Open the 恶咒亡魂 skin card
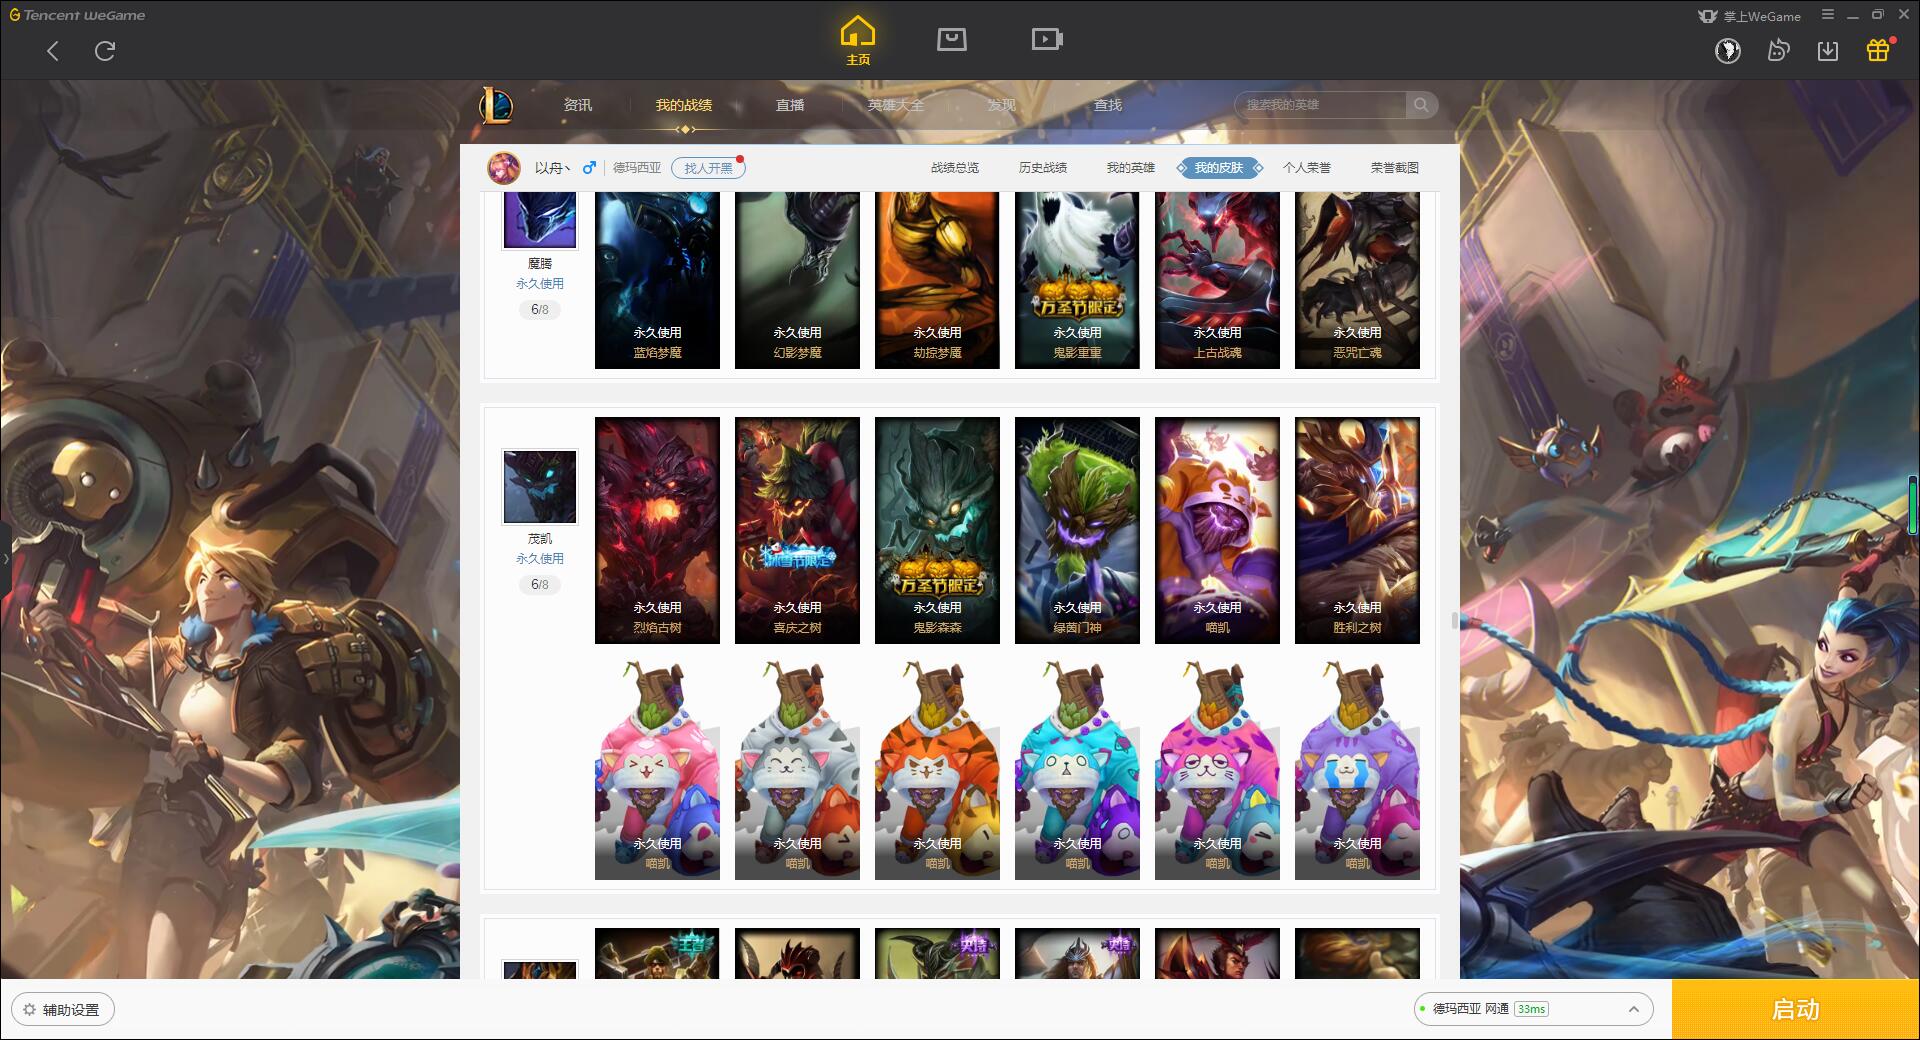 [1357, 281]
